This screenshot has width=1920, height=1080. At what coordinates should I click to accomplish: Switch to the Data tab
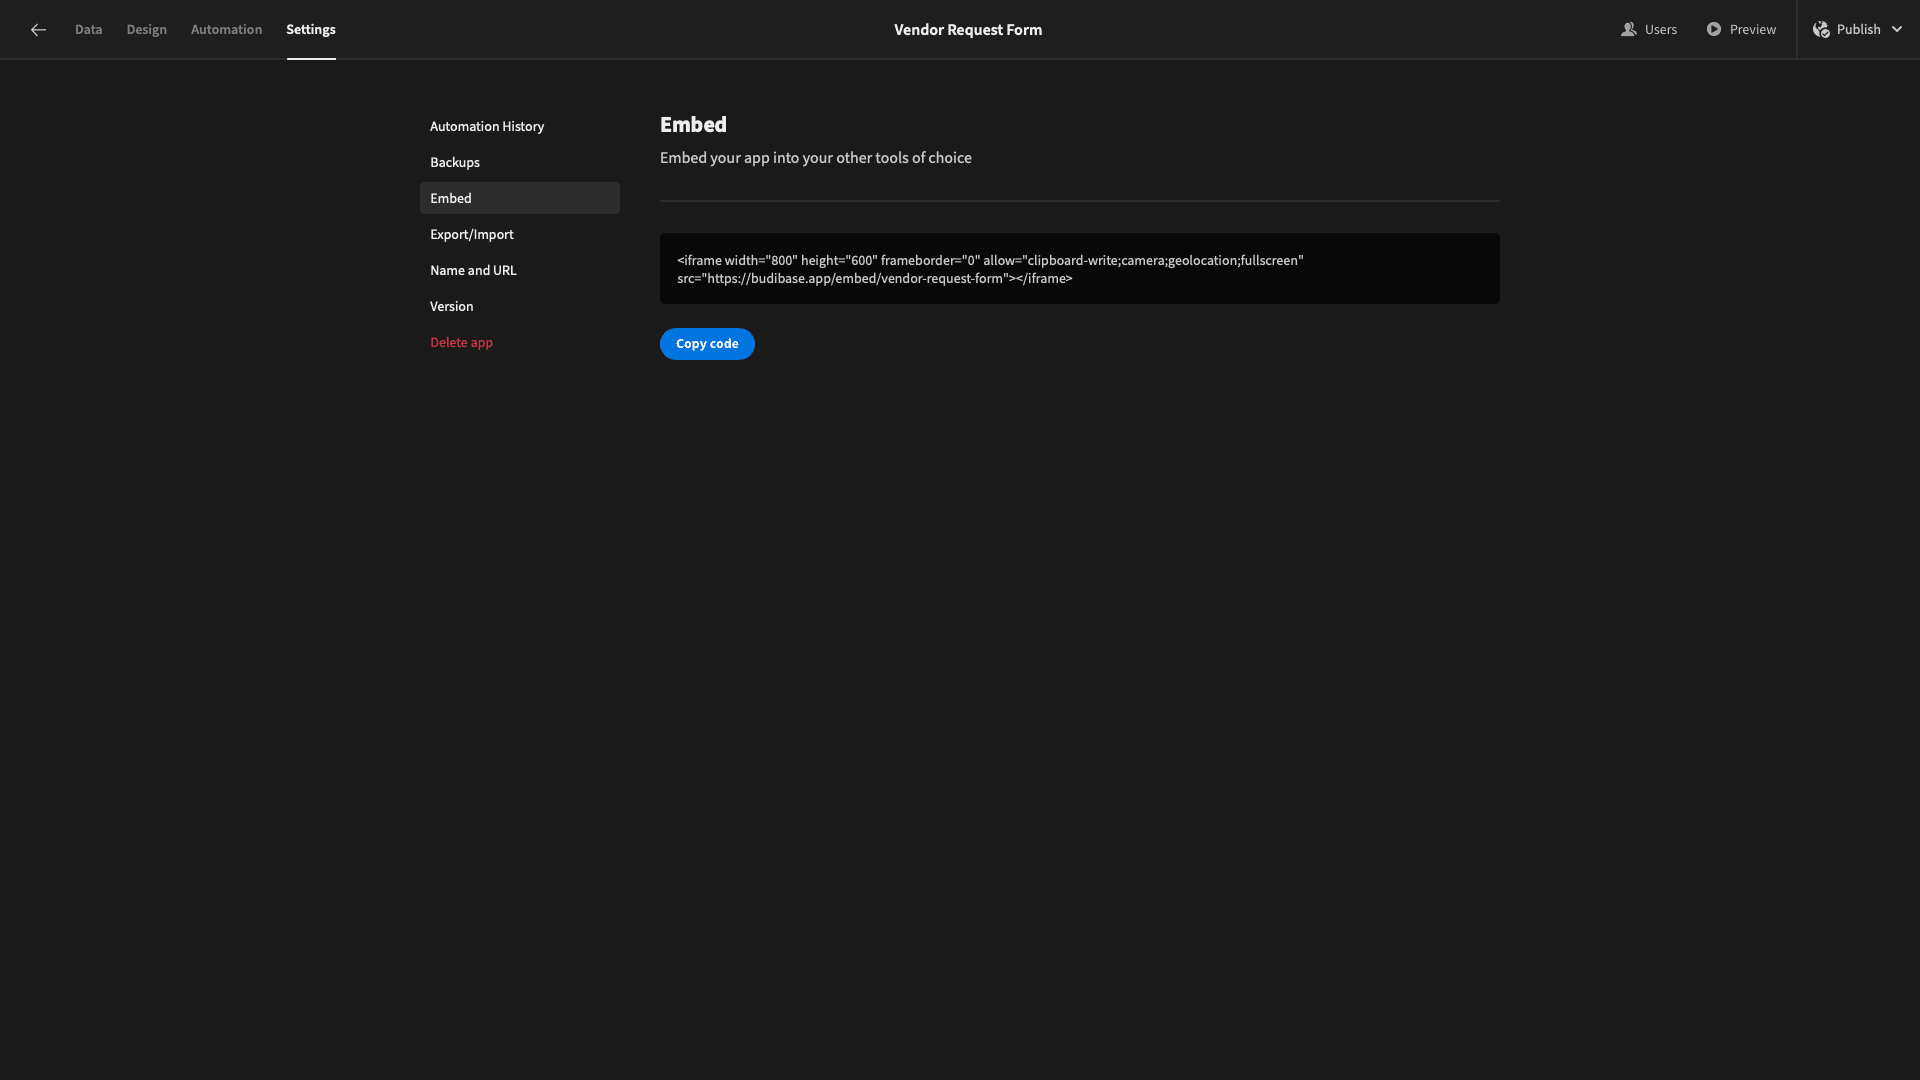(88, 29)
